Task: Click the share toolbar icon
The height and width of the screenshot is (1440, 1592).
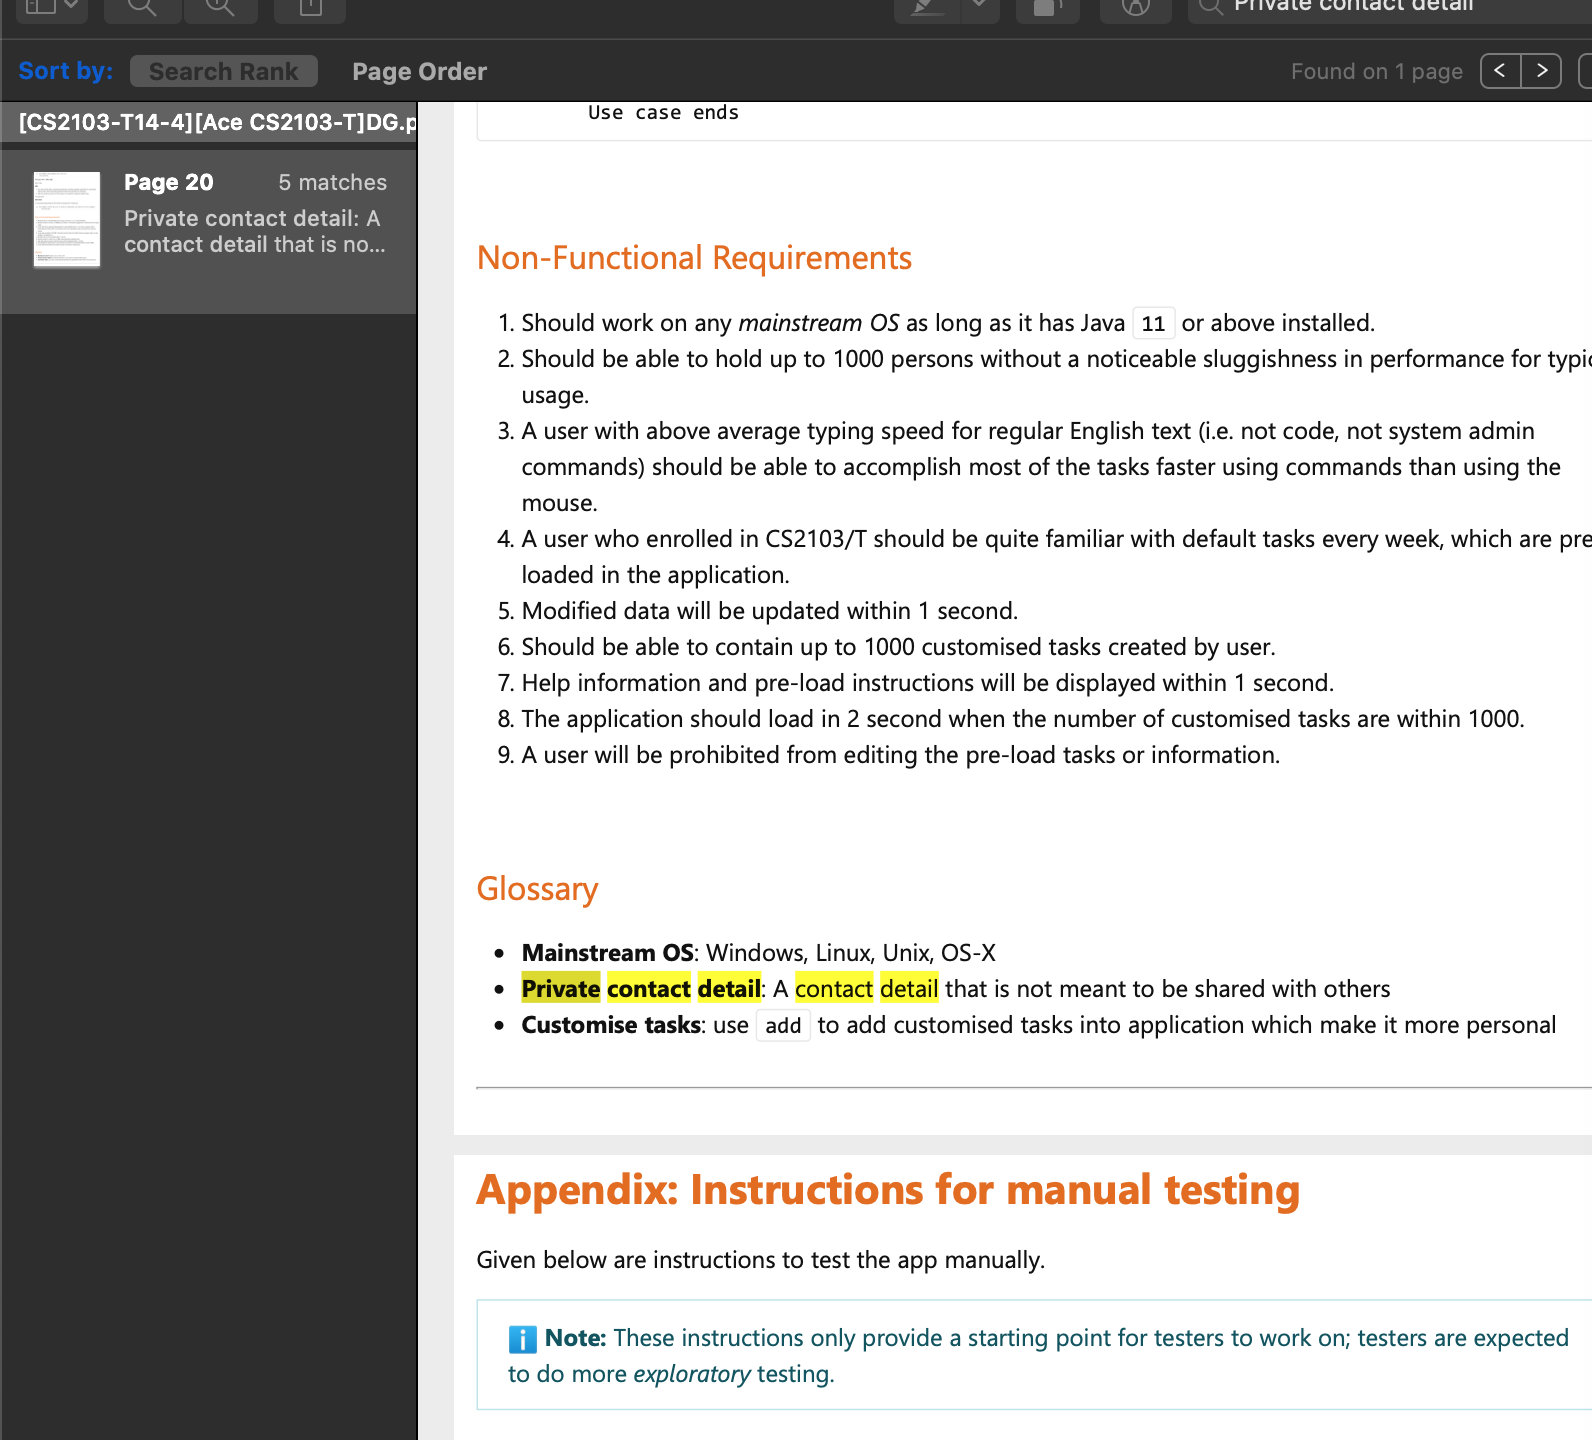Action: (x=310, y=8)
